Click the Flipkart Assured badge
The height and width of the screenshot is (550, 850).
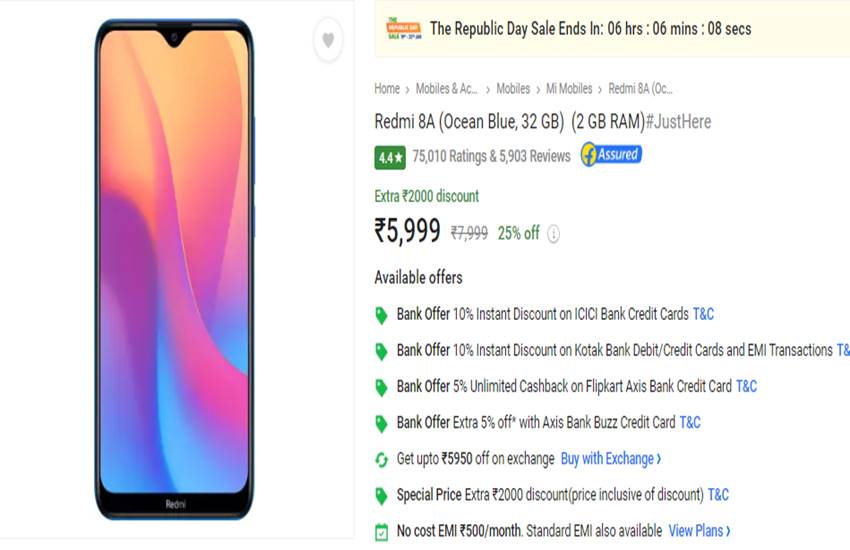(611, 155)
